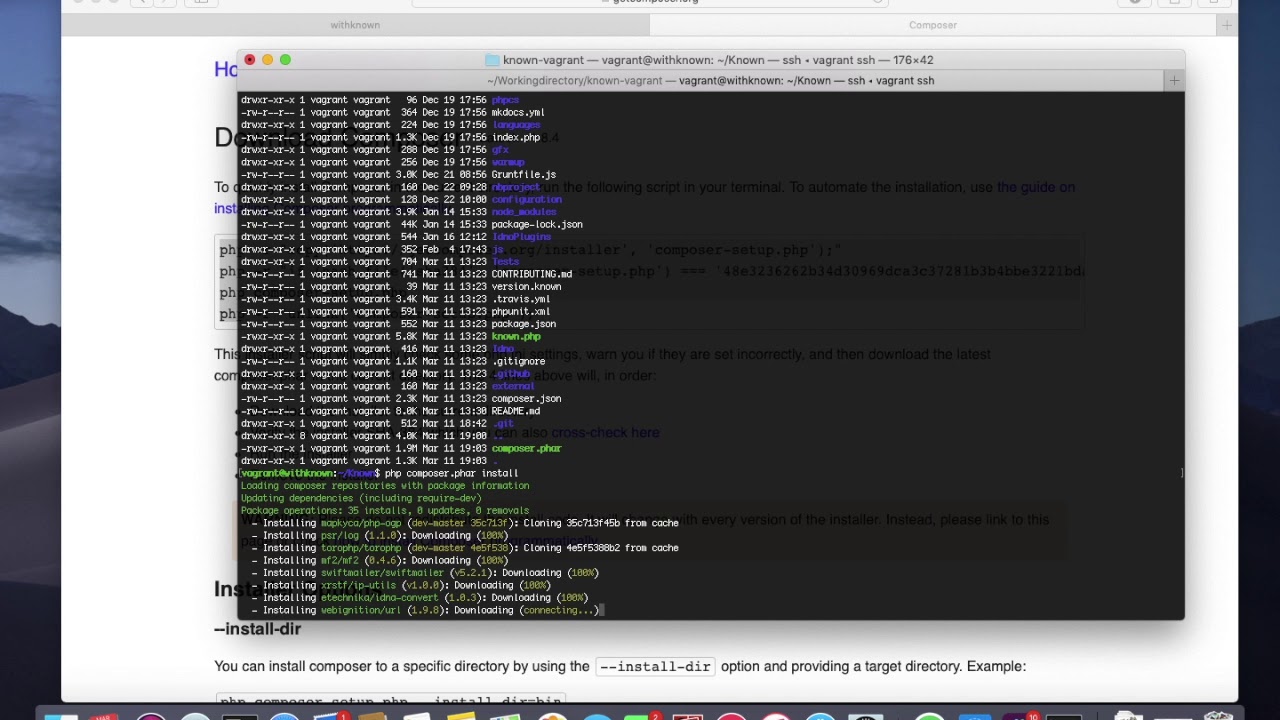Click the Package operations: 35 installs line

coord(385,511)
